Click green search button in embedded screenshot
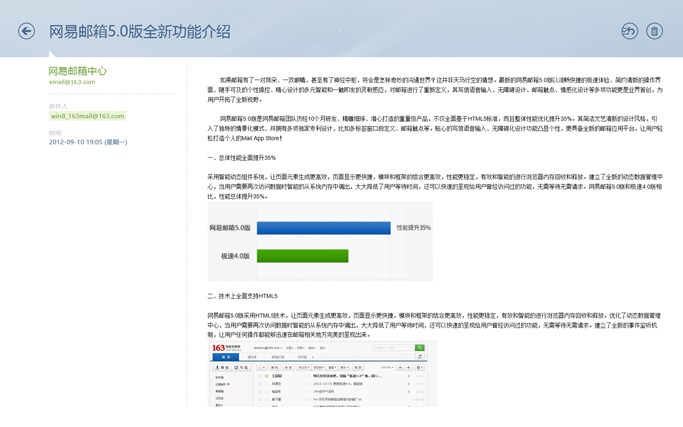Image resolution: width=683 pixels, height=427 pixels. [x=419, y=348]
